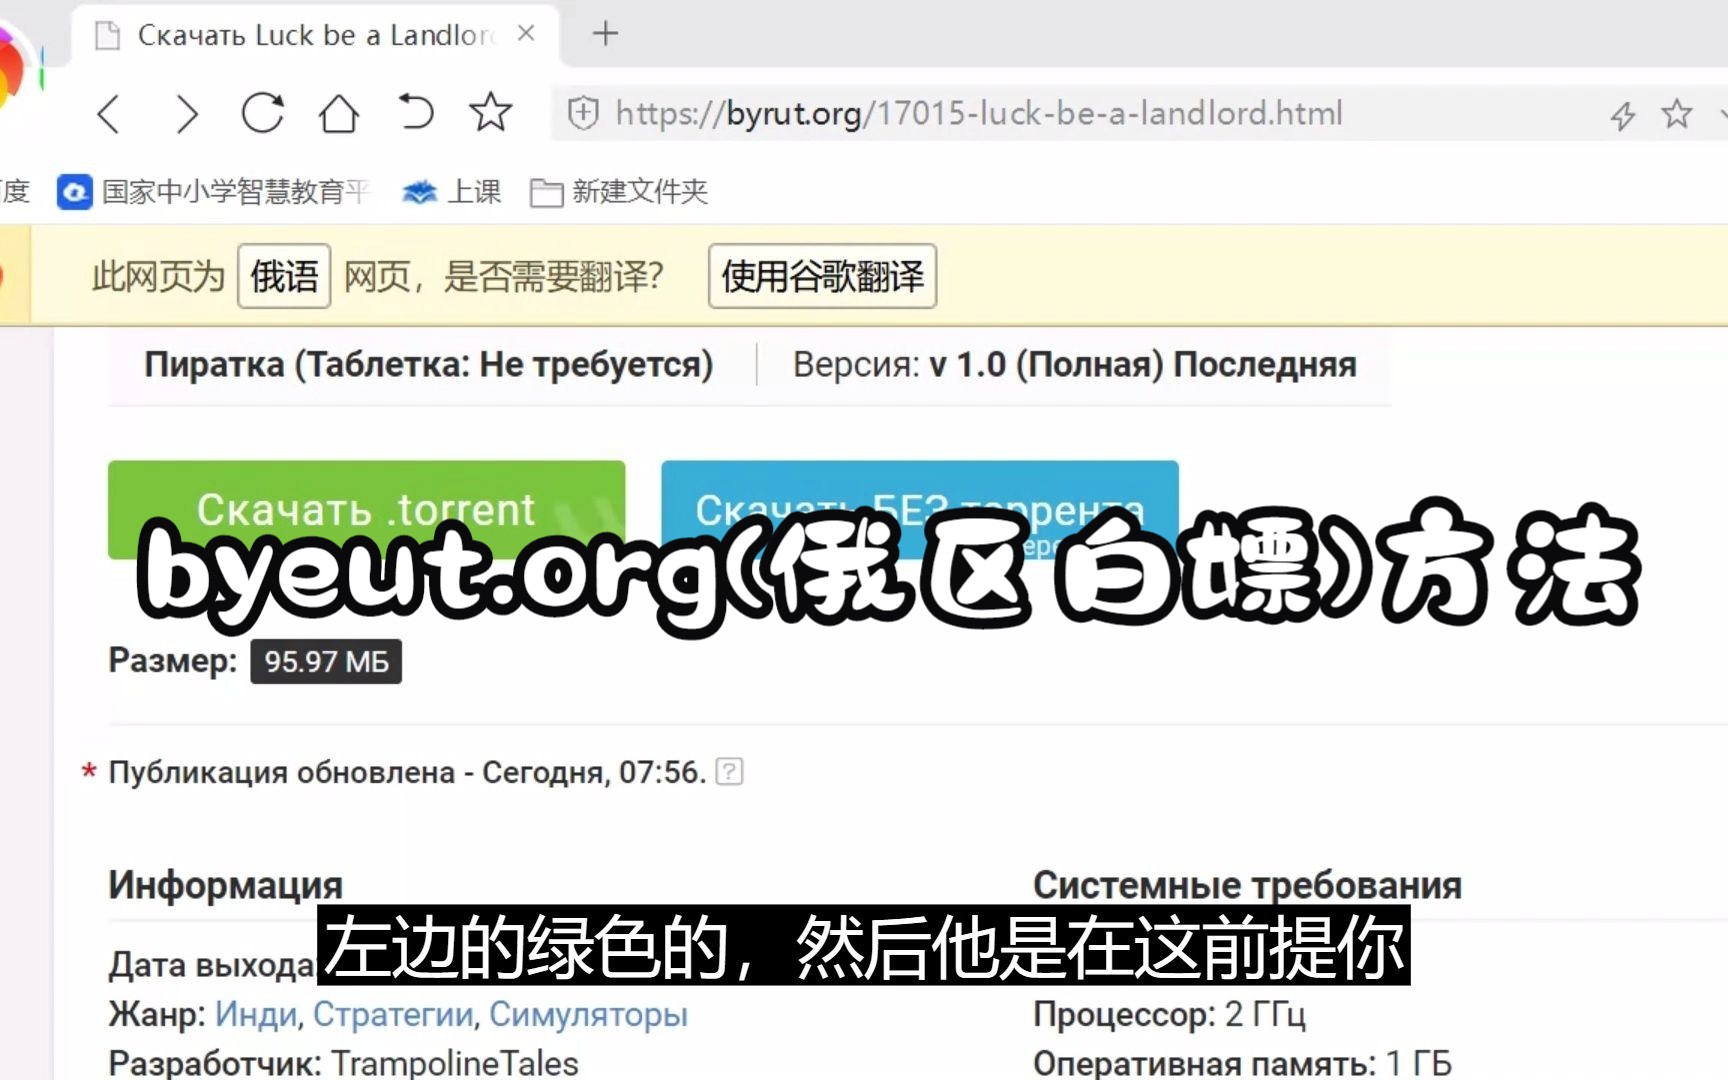Click the Информация heading
This screenshot has width=1728, height=1080.
[225, 885]
